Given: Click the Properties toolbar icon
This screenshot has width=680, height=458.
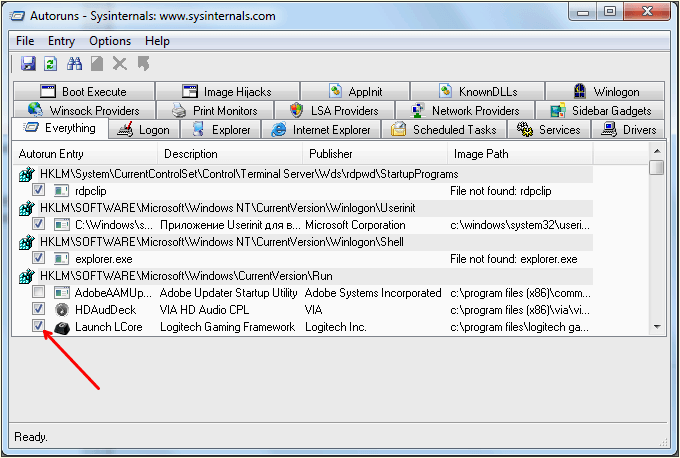Looking at the screenshot, I should (x=97, y=64).
